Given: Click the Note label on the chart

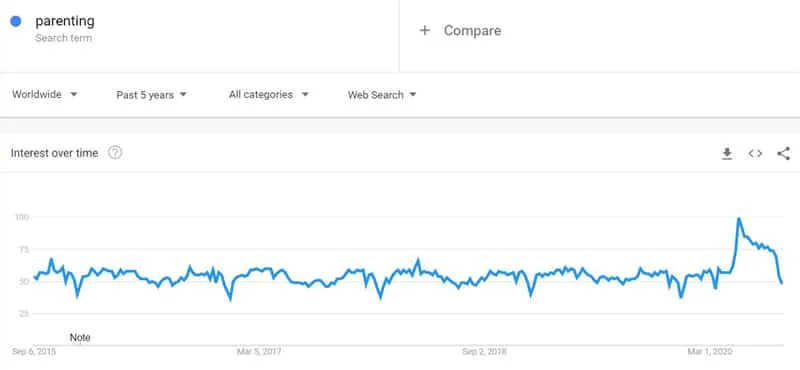Looking at the screenshot, I should [x=80, y=337].
